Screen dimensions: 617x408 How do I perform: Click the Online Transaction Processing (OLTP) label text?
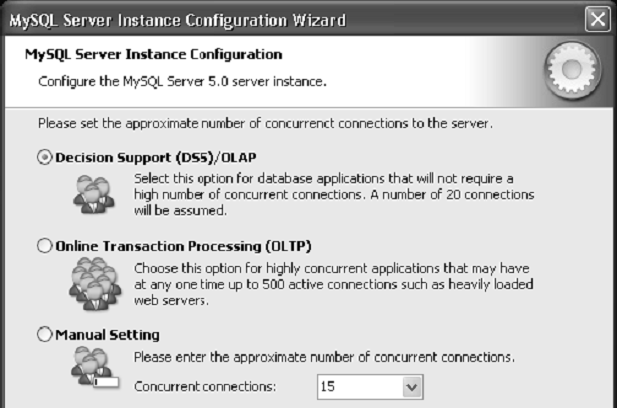[183, 246]
